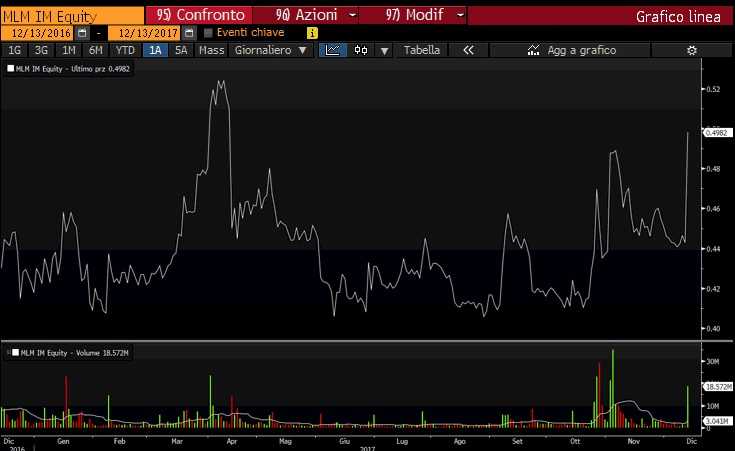The image size is (735, 451).
Task: Open the chart type dropdown arrow
Action: pyautogui.click(x=384, y=51)
